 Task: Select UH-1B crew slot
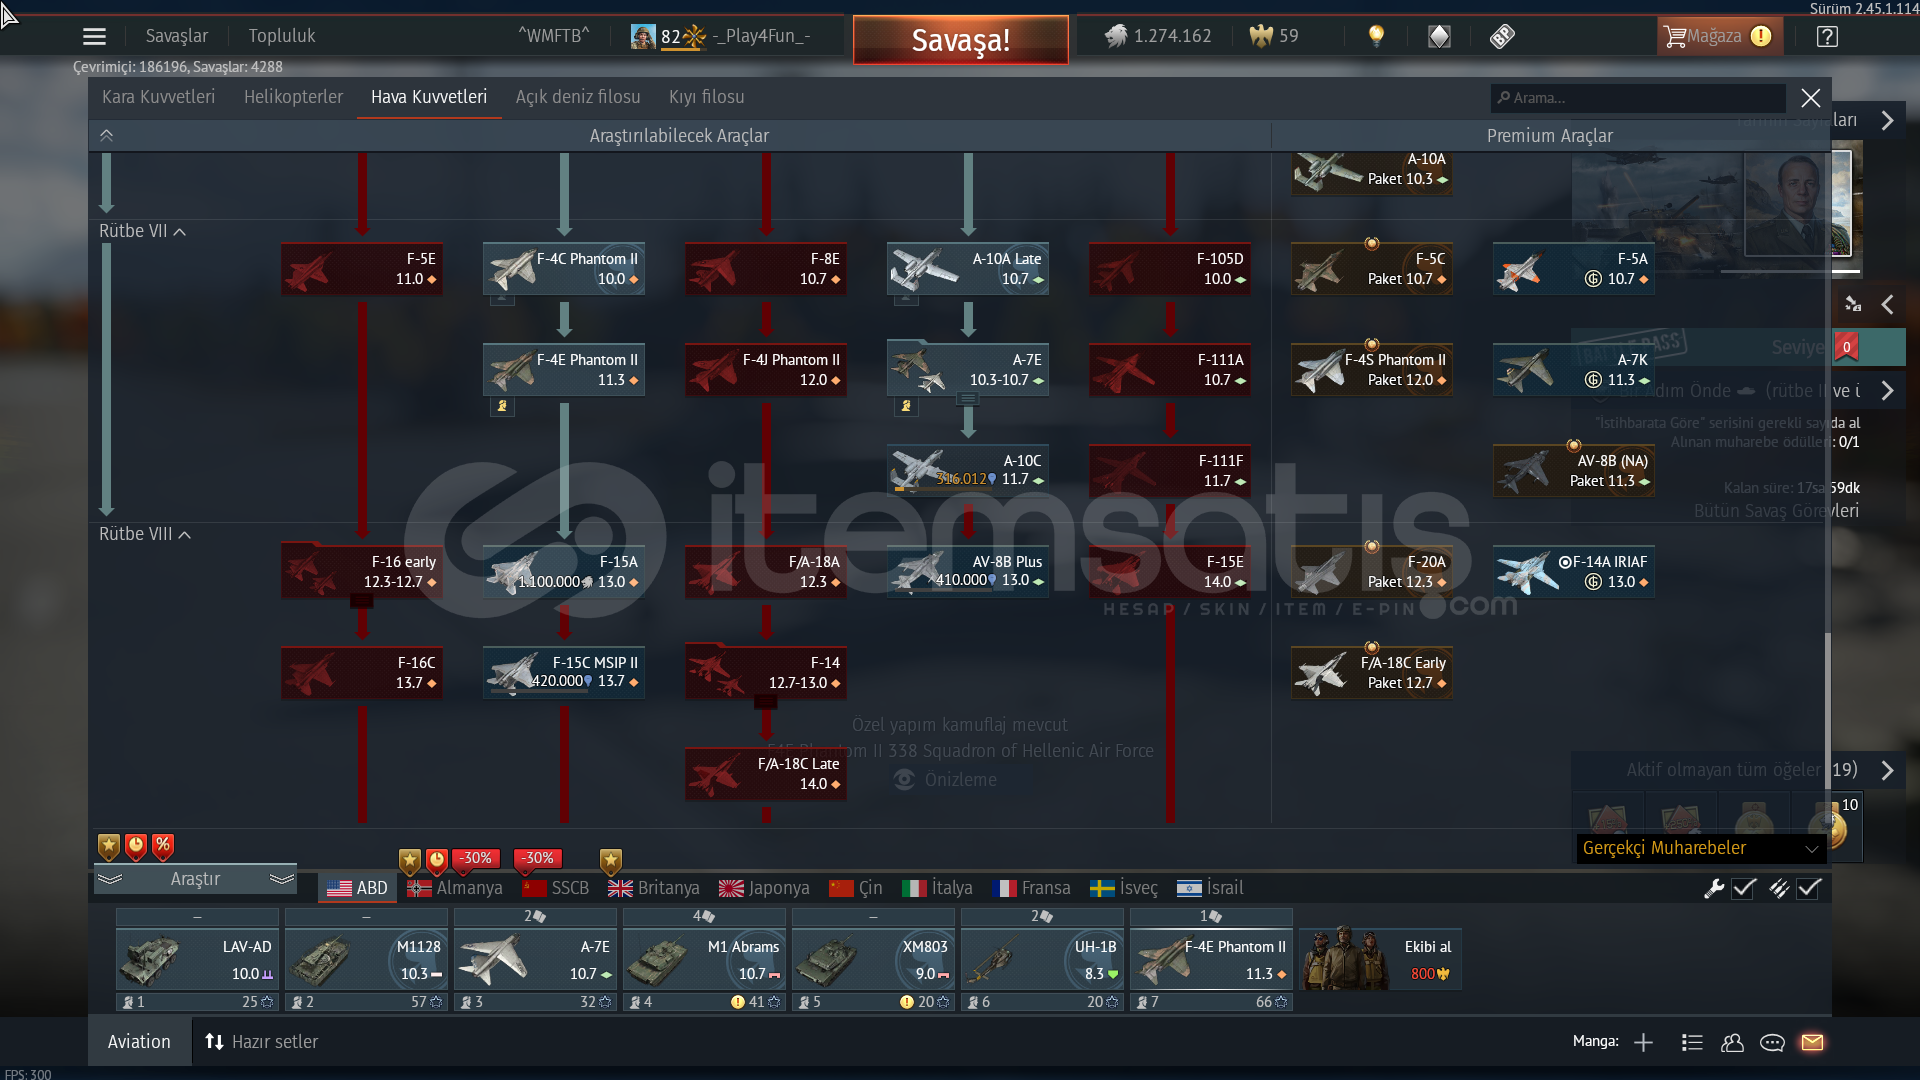(x=1042, y=960)
